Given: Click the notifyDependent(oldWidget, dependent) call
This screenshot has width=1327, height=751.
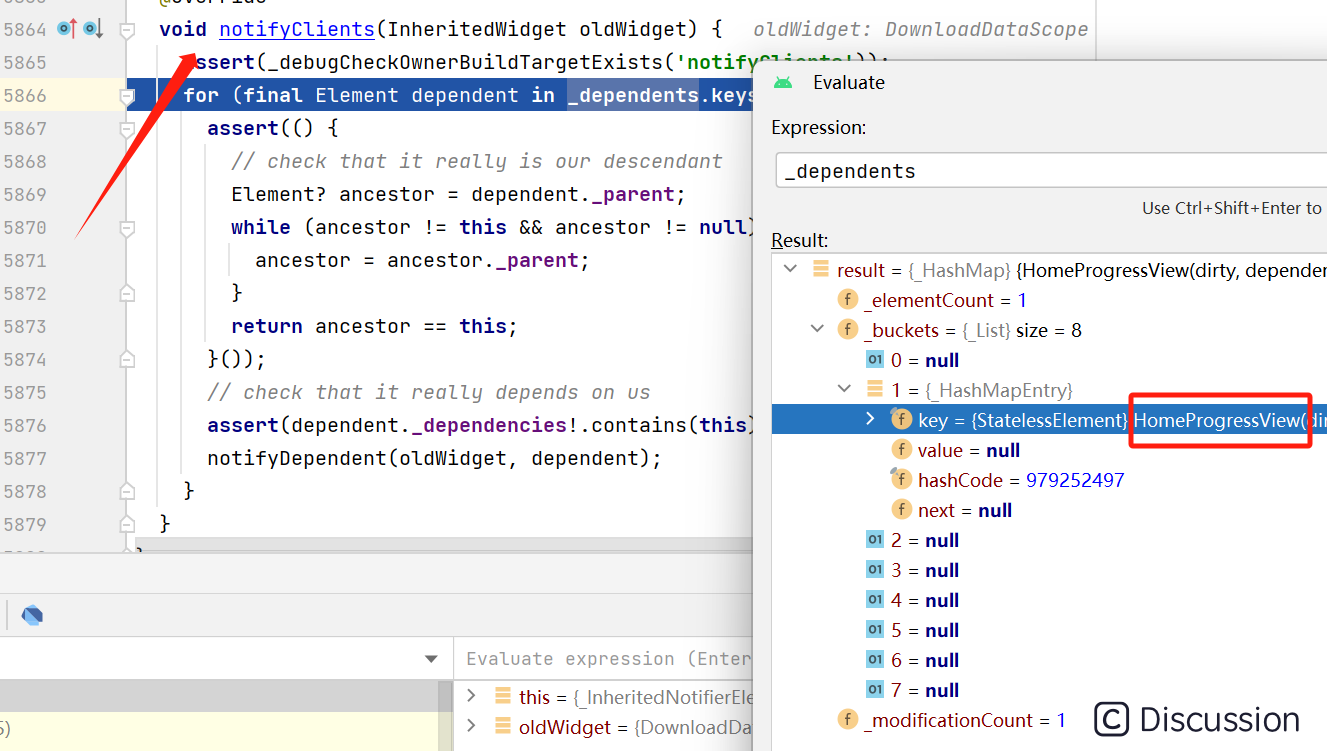Looking at the screenshot, I should 435,459.
